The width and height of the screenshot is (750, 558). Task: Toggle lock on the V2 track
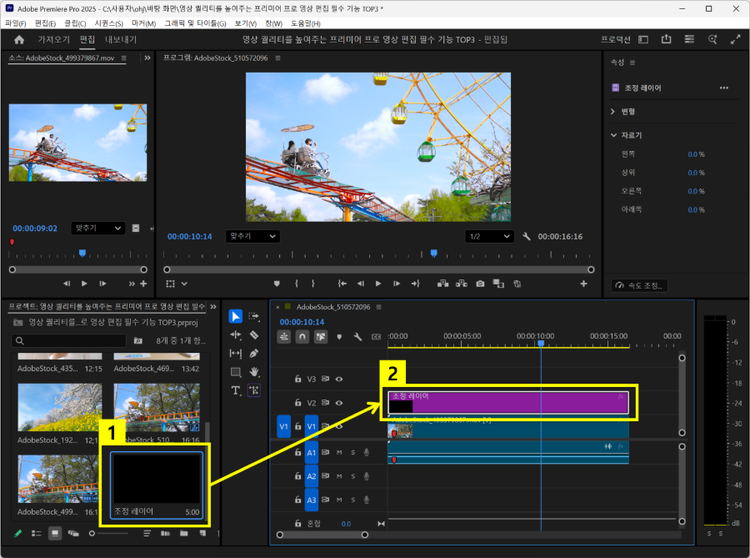pos(298,403)
